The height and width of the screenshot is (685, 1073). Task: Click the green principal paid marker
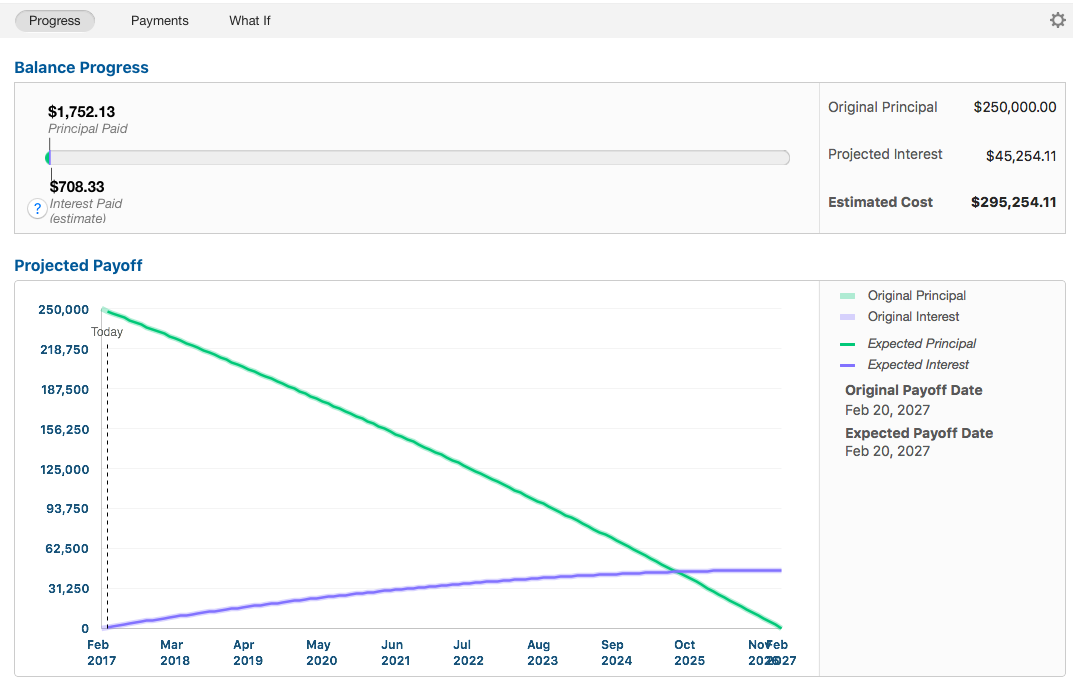[x=48, y=158]
